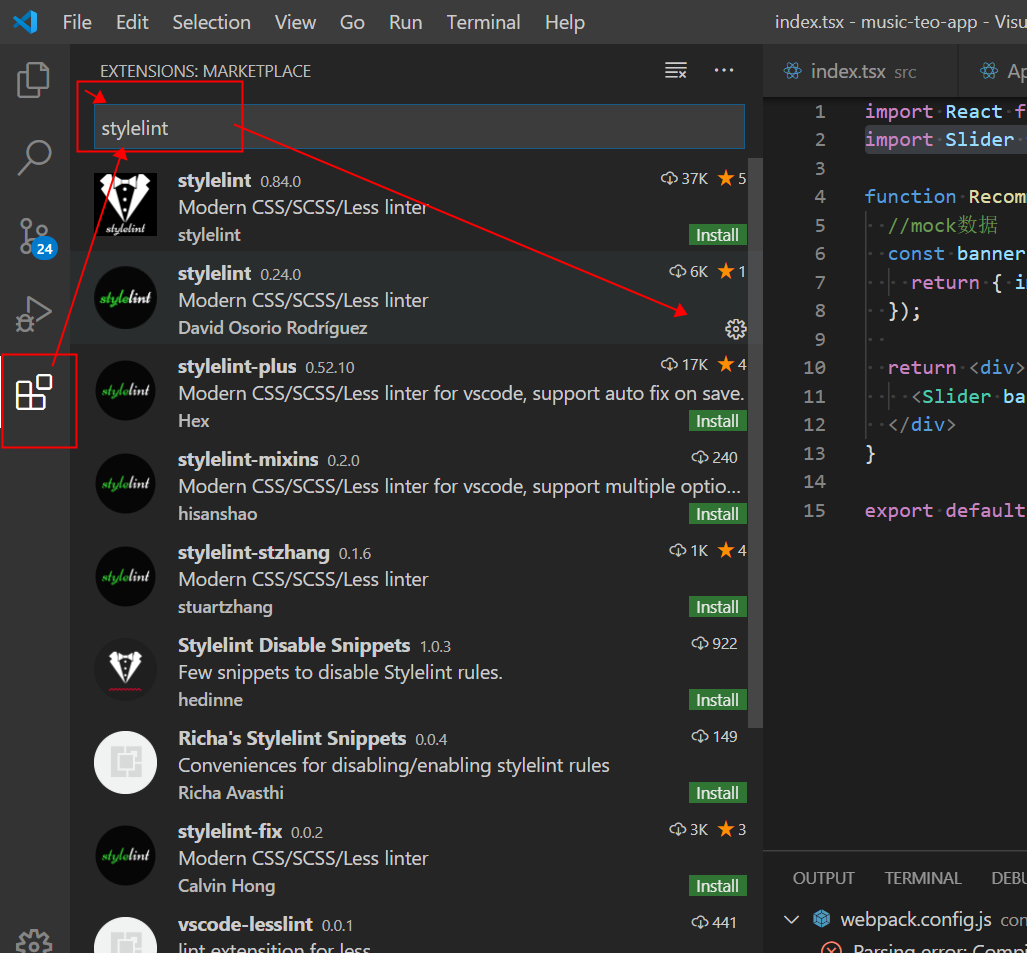This screenshot has width=1027, height=953.
Task: Open the Edit menu
Action: [132, 22]
